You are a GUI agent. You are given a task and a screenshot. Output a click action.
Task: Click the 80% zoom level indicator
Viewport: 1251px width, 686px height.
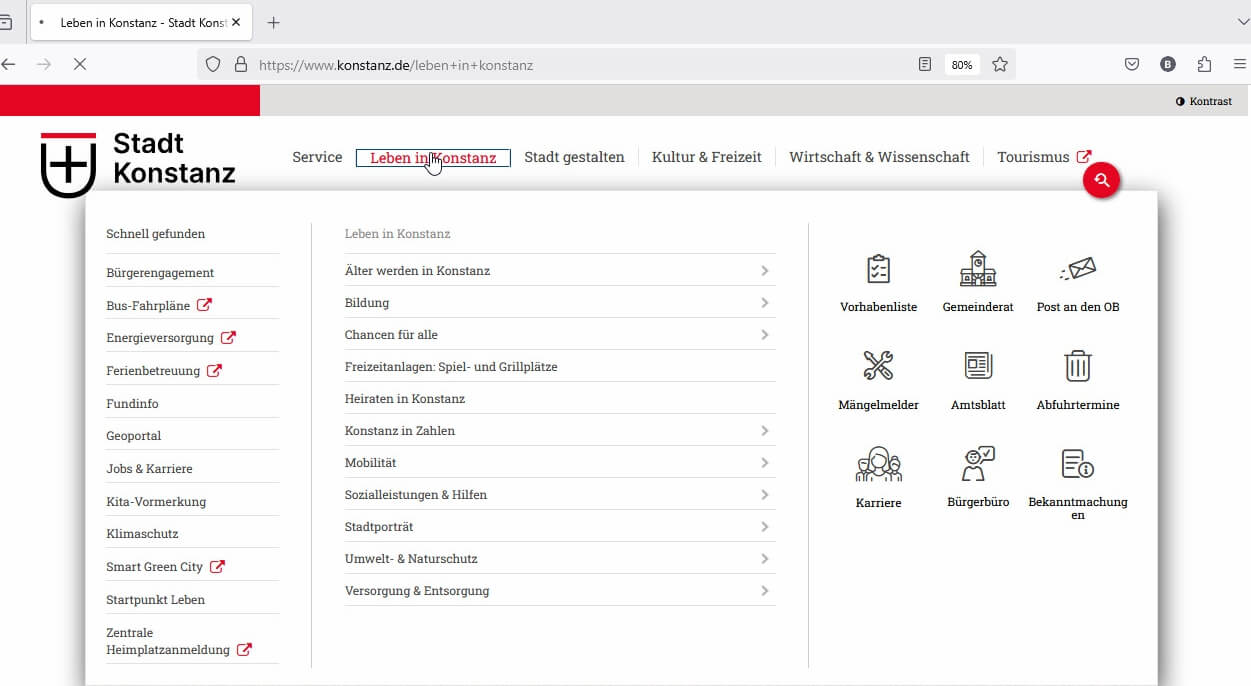pos(962,64)
